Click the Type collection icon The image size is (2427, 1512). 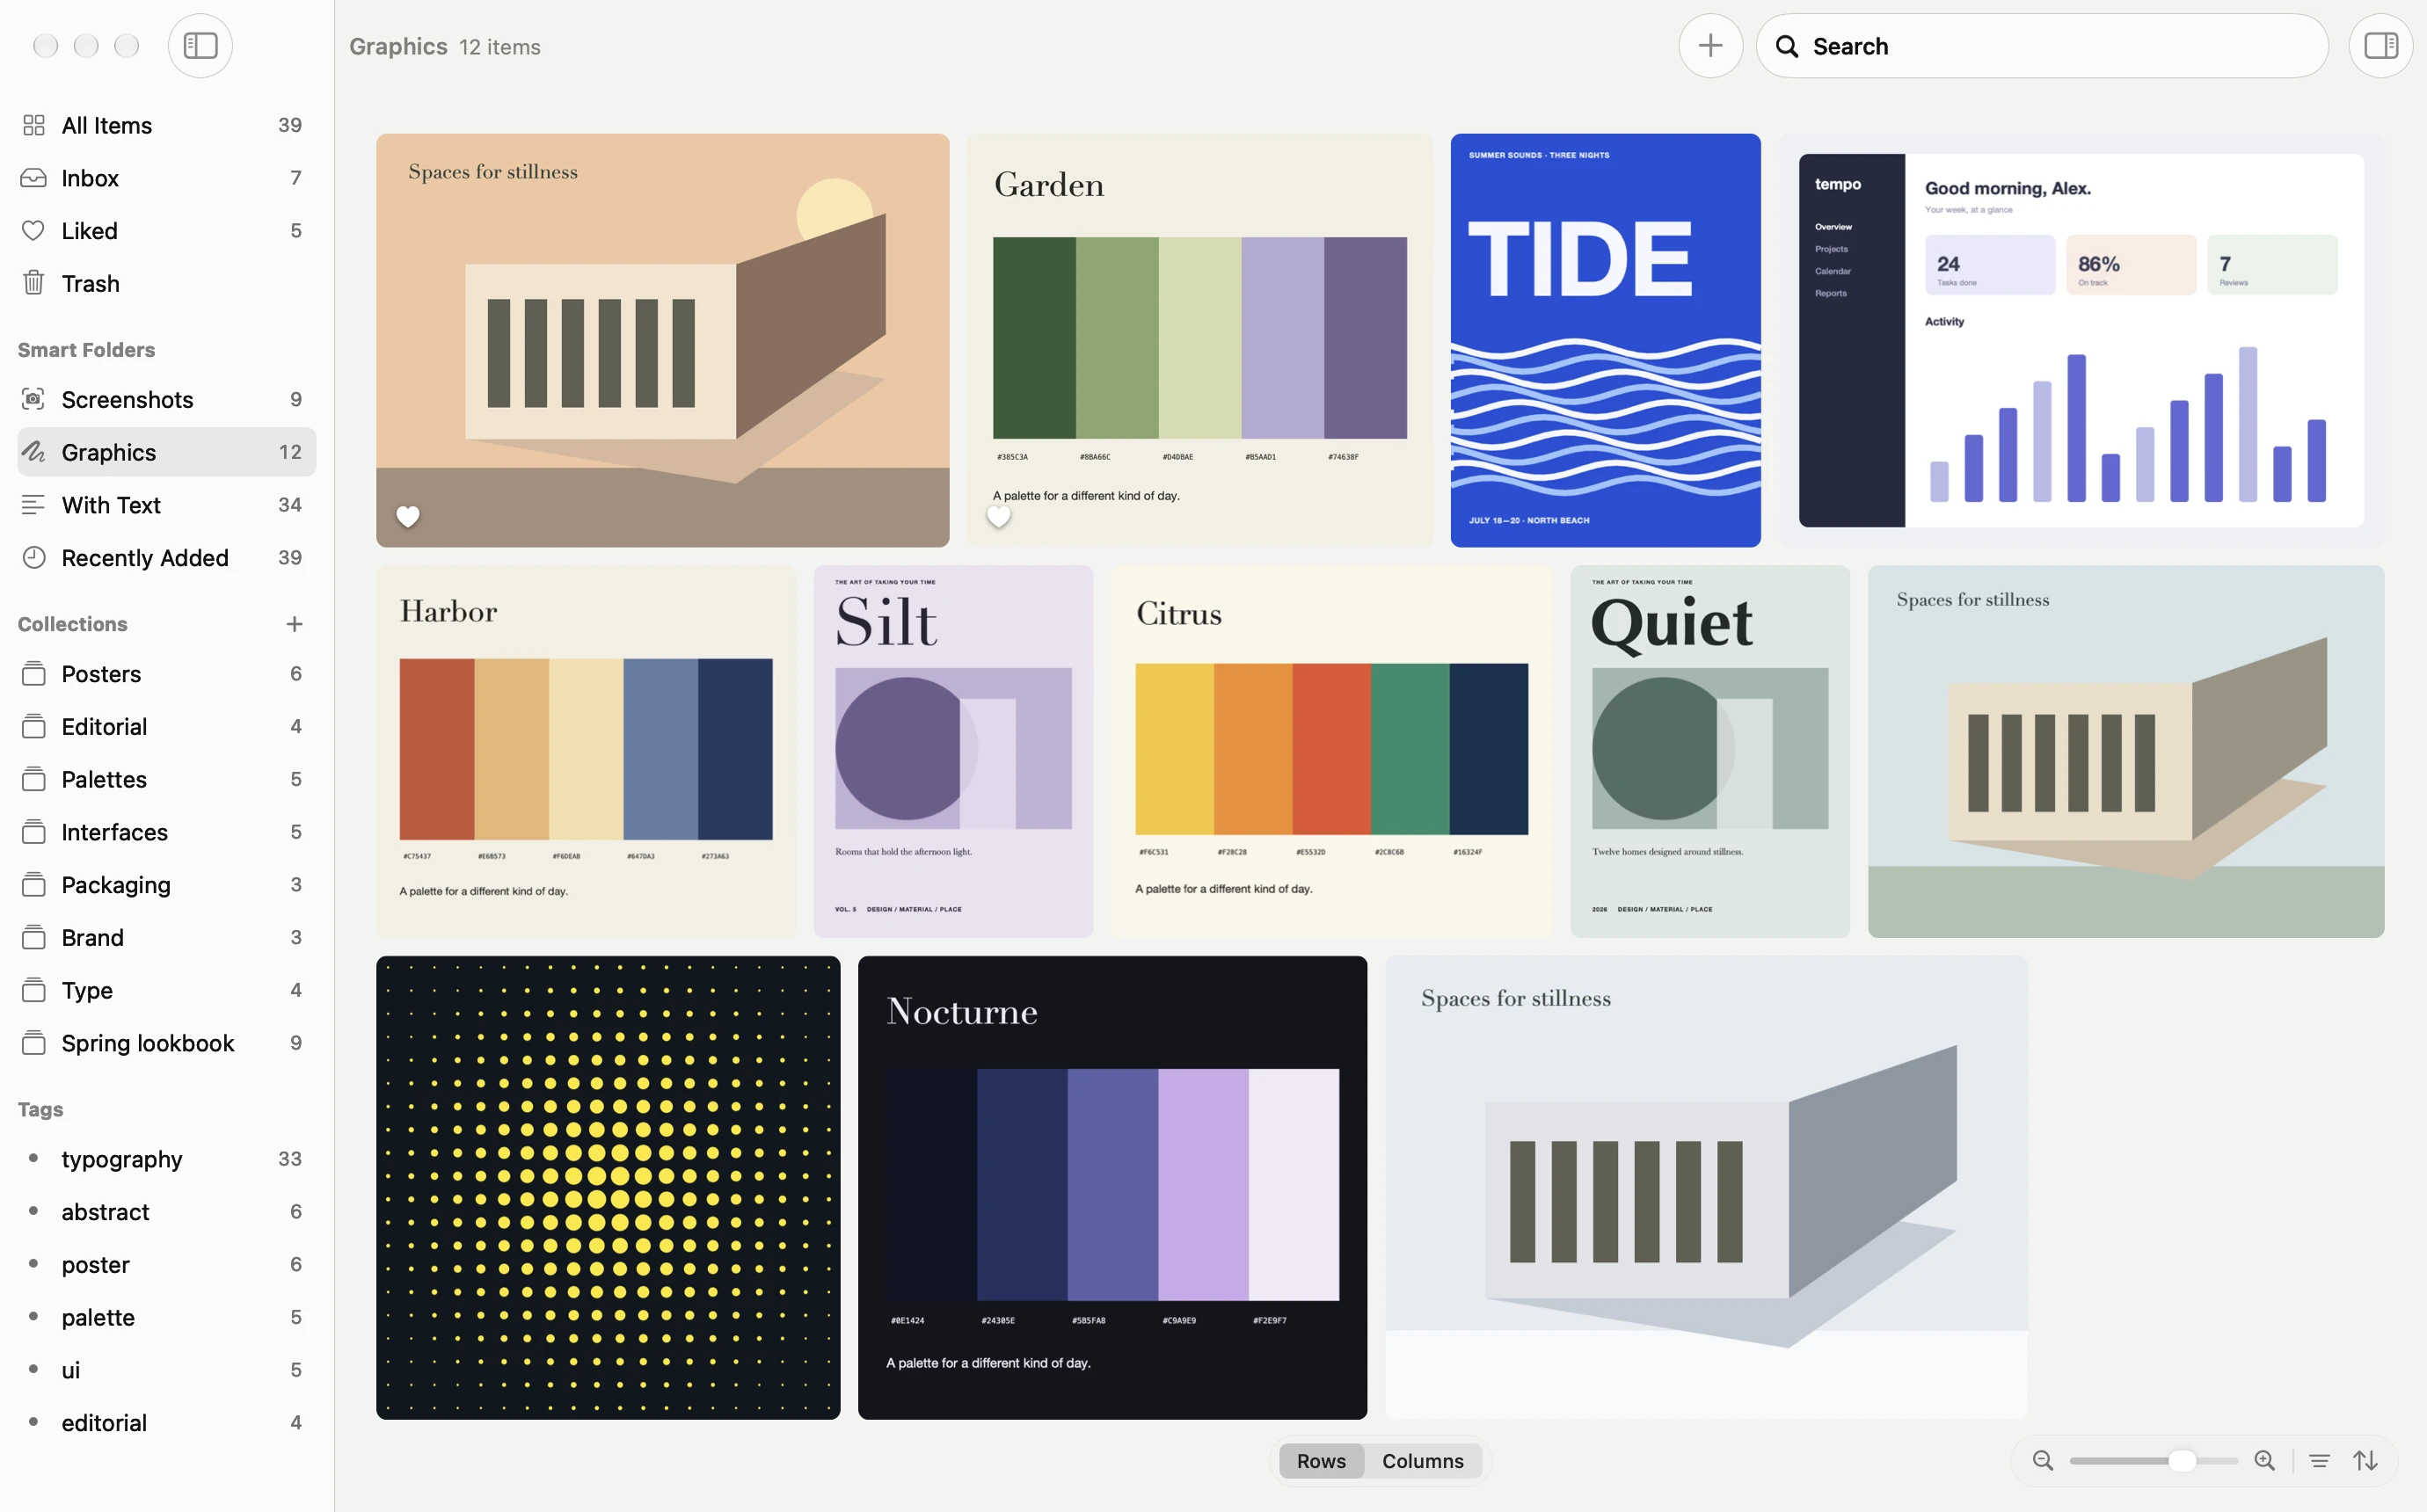pos(34,990)
